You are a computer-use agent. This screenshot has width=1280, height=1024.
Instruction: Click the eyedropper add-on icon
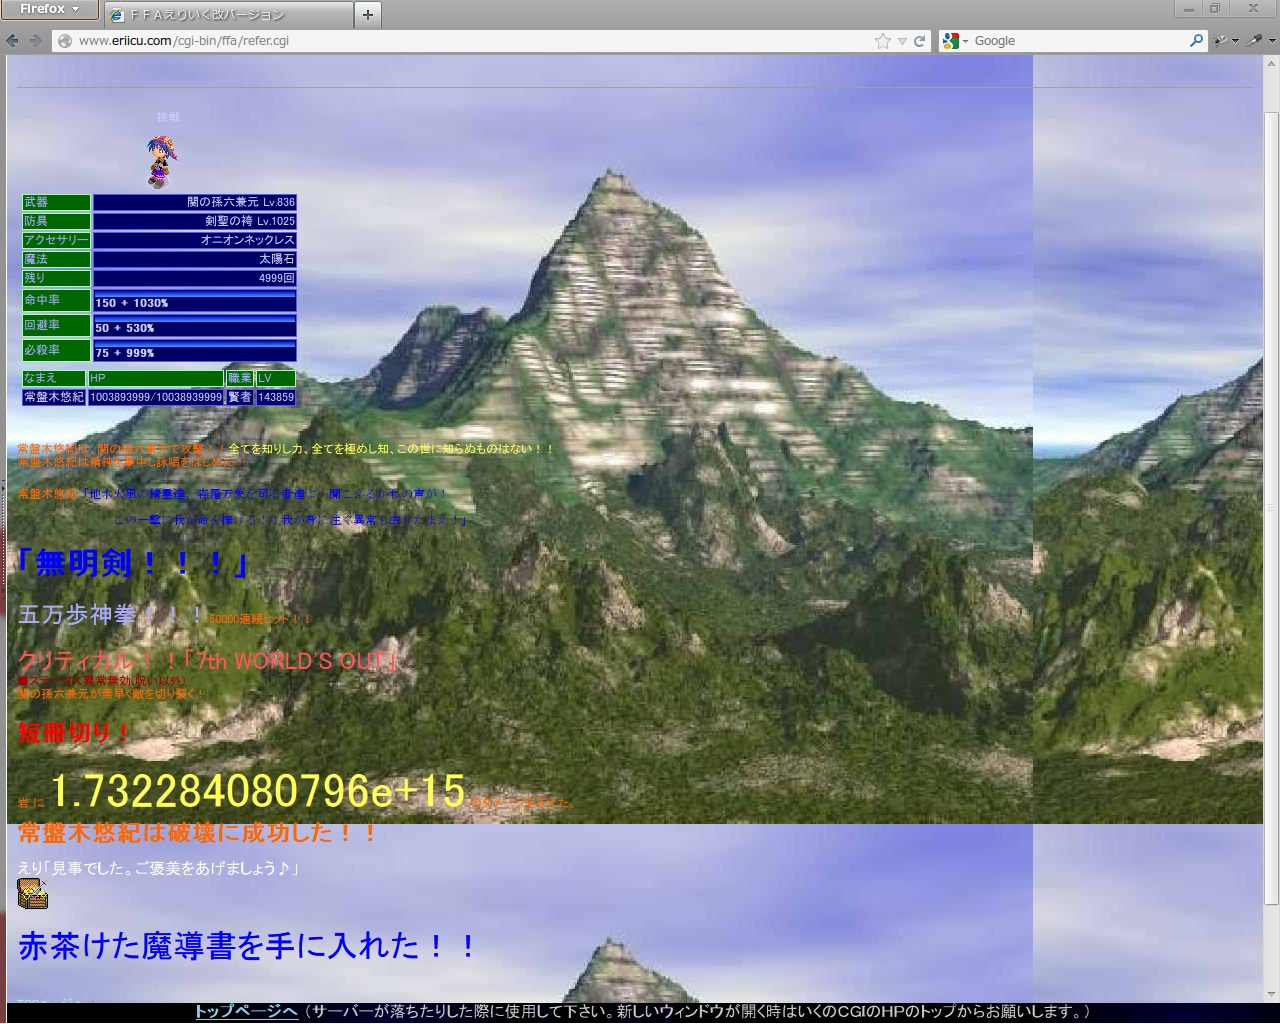click(1255, 41)
